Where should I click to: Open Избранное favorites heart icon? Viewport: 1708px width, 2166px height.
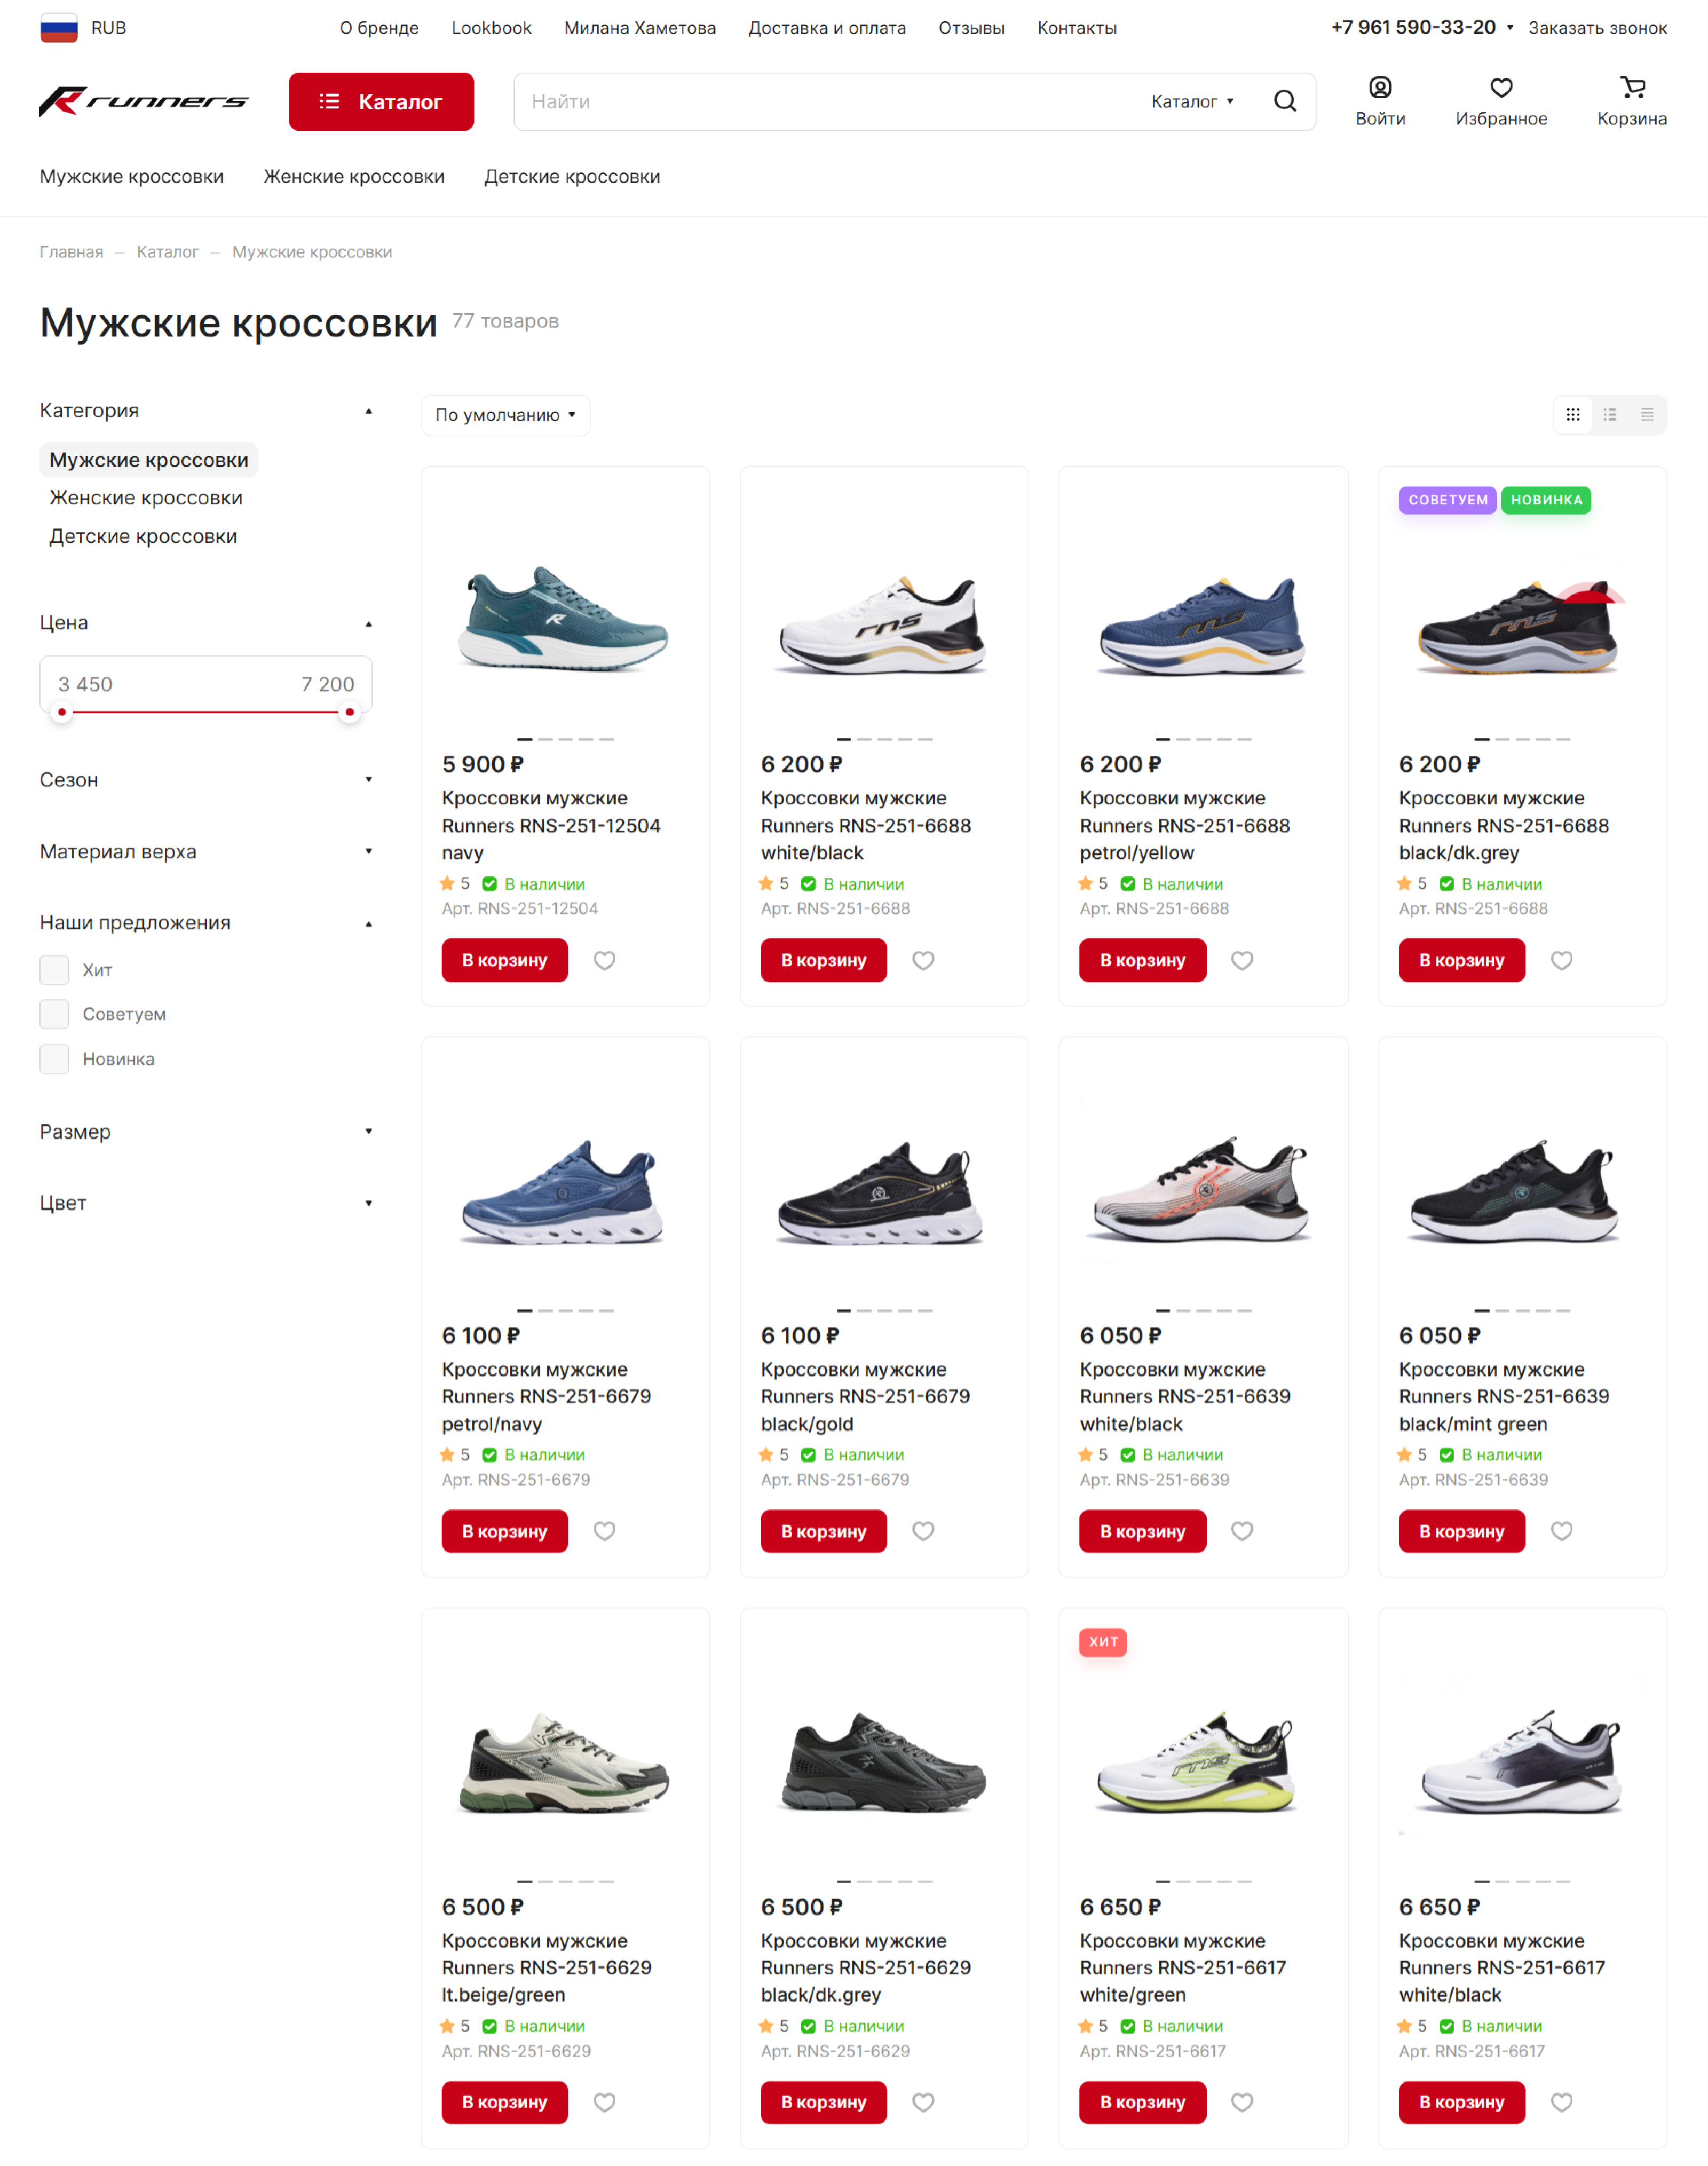[1500, 88]
